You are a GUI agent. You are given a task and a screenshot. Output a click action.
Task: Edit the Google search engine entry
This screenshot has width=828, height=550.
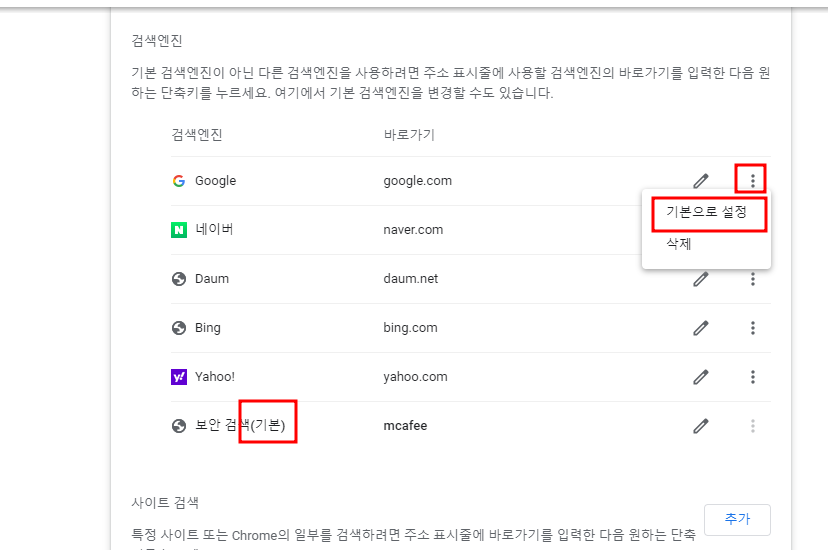pos(701,181)
